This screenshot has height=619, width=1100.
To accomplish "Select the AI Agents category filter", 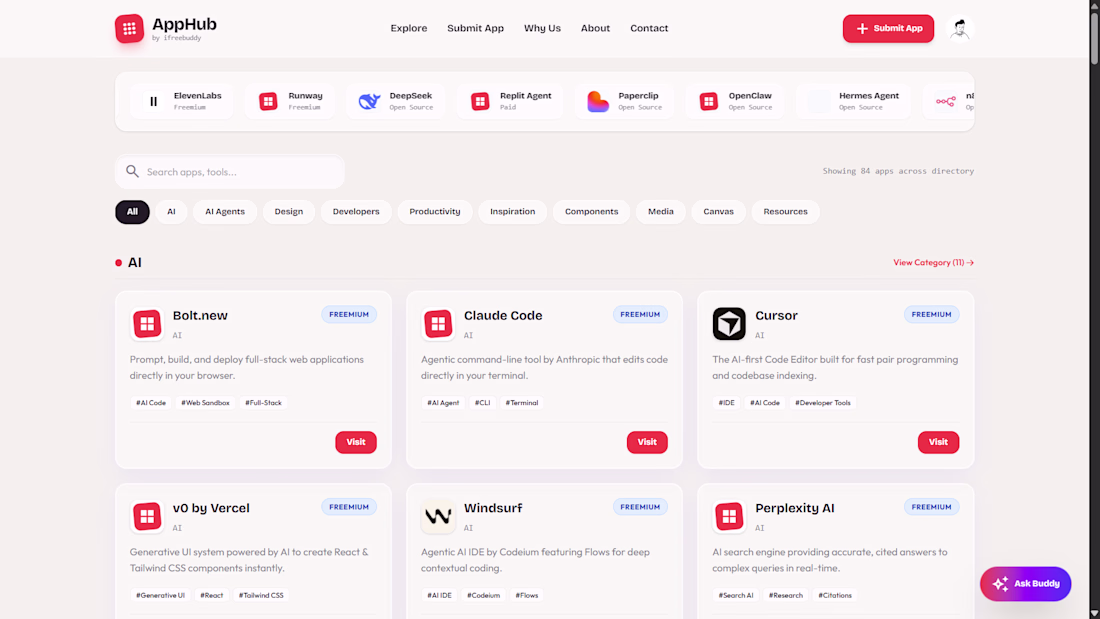I will tap(225, 211).
